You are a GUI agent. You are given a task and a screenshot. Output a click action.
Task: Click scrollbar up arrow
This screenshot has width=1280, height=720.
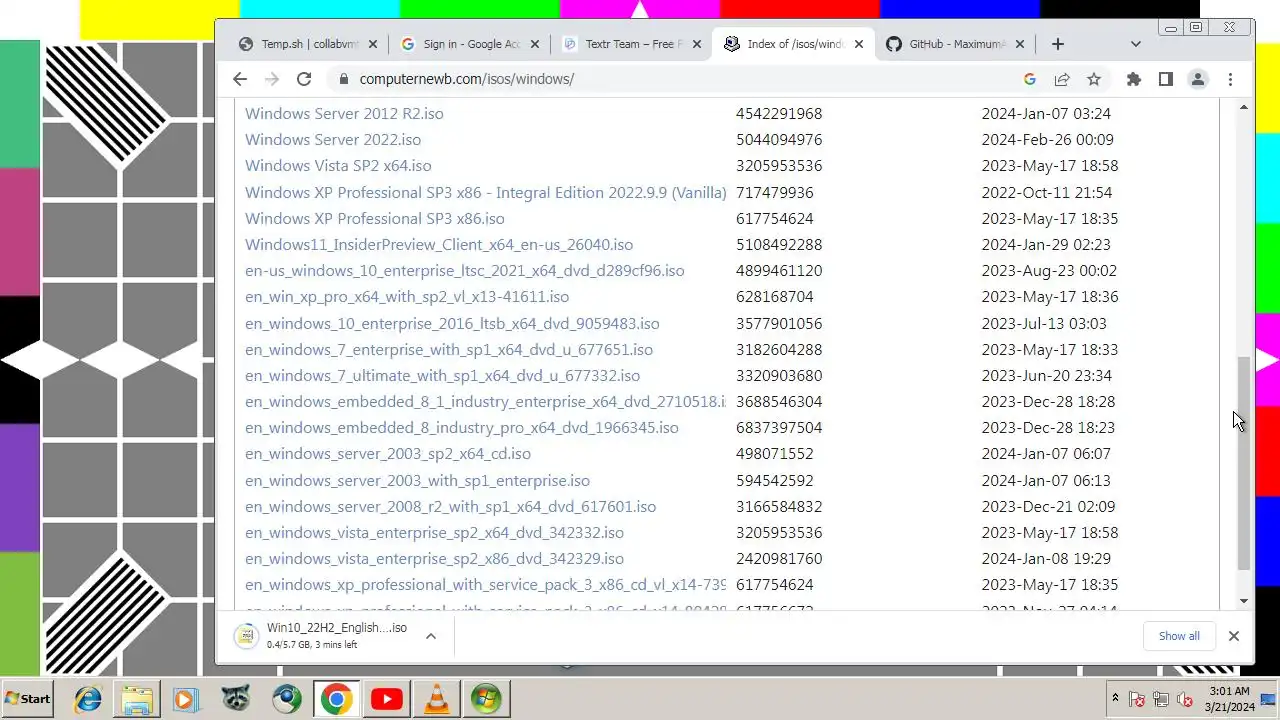(x=1244, y=107)
